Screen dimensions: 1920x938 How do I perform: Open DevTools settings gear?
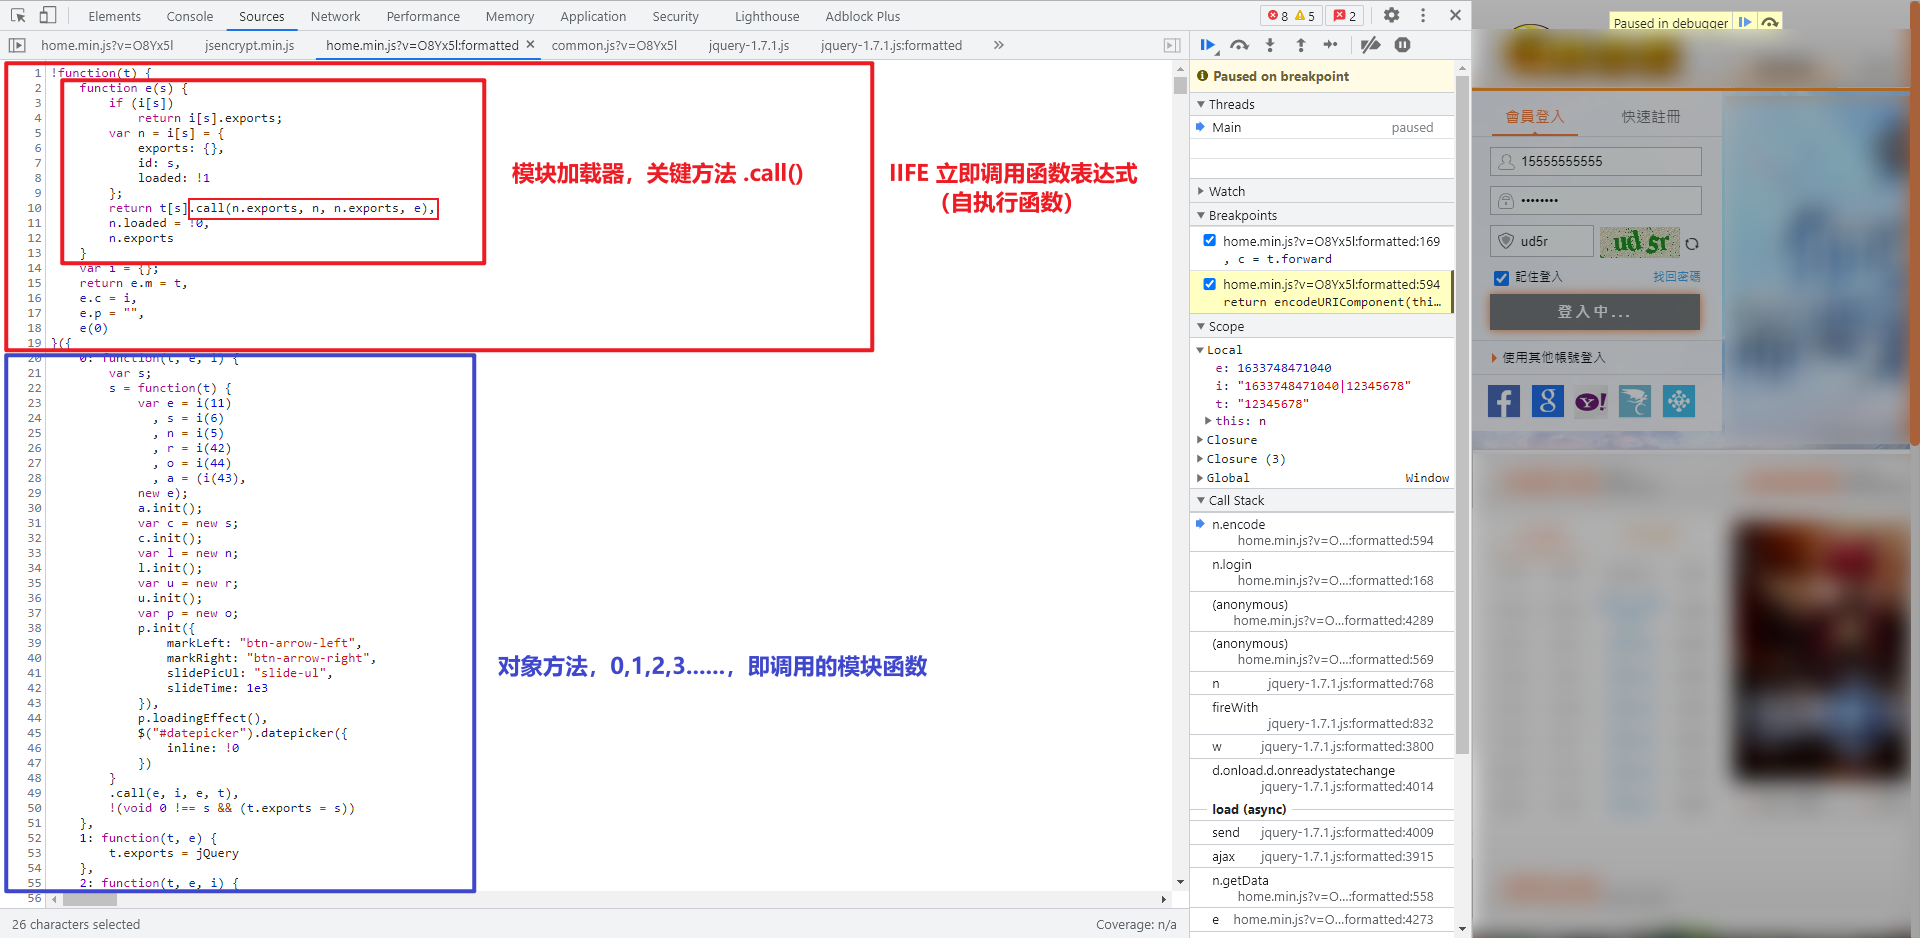(1391, 15)
